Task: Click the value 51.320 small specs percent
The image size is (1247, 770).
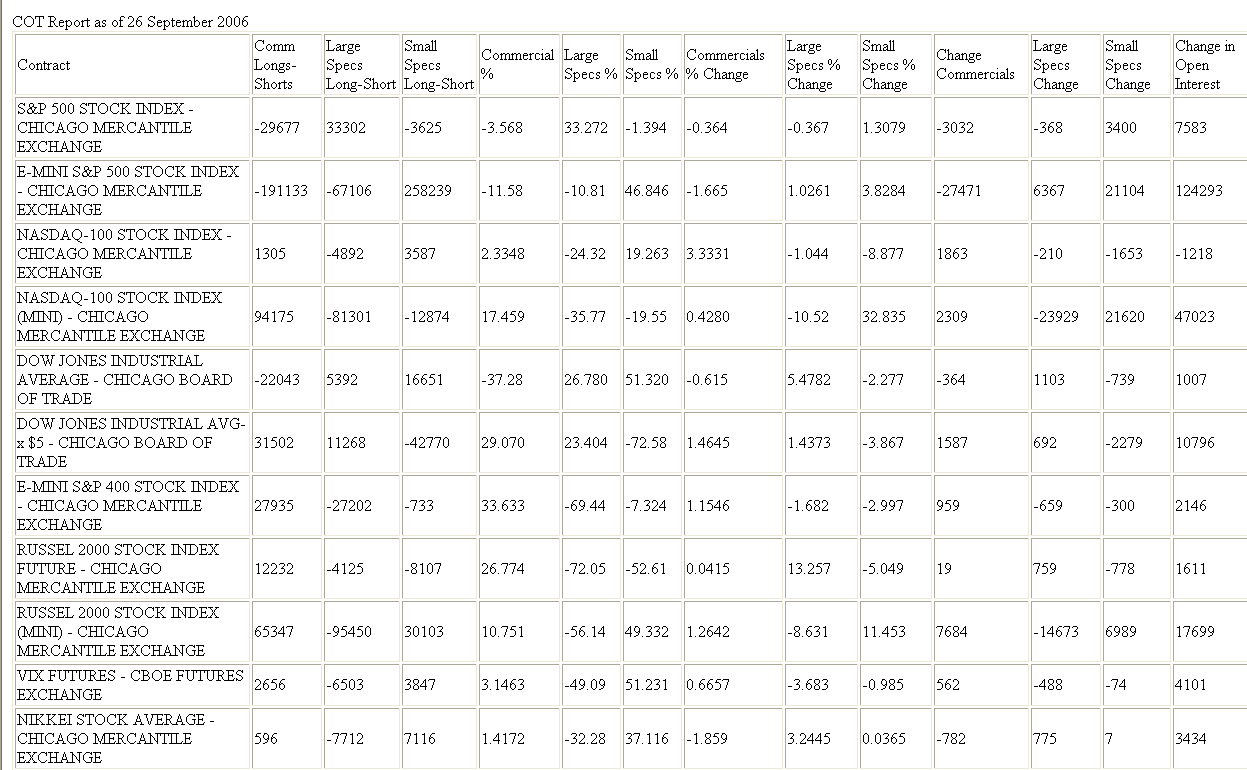Action: click(x=647, y=380)
